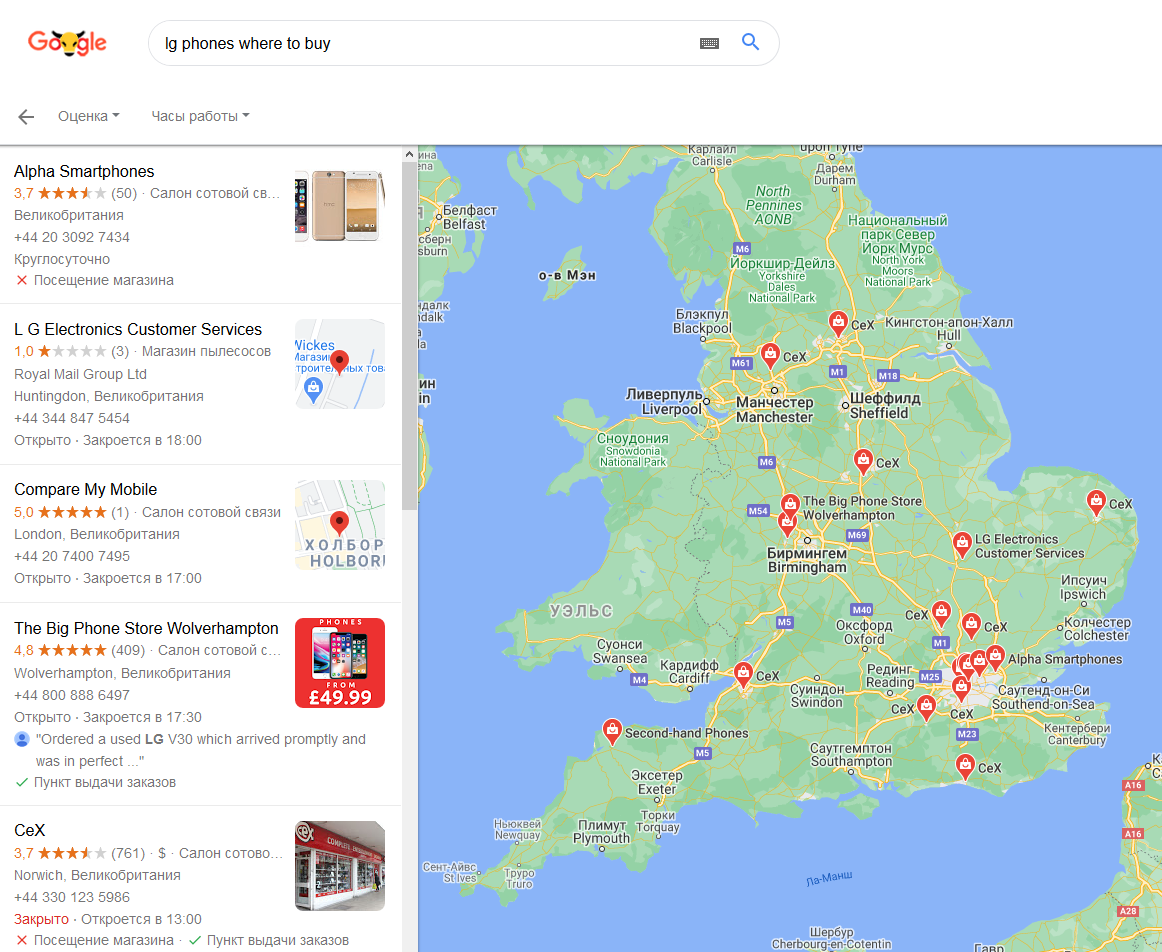This screenshot has height=952, width=1162.
Task: Click the Закрыто status under CeX
Action: pos(42,919)
